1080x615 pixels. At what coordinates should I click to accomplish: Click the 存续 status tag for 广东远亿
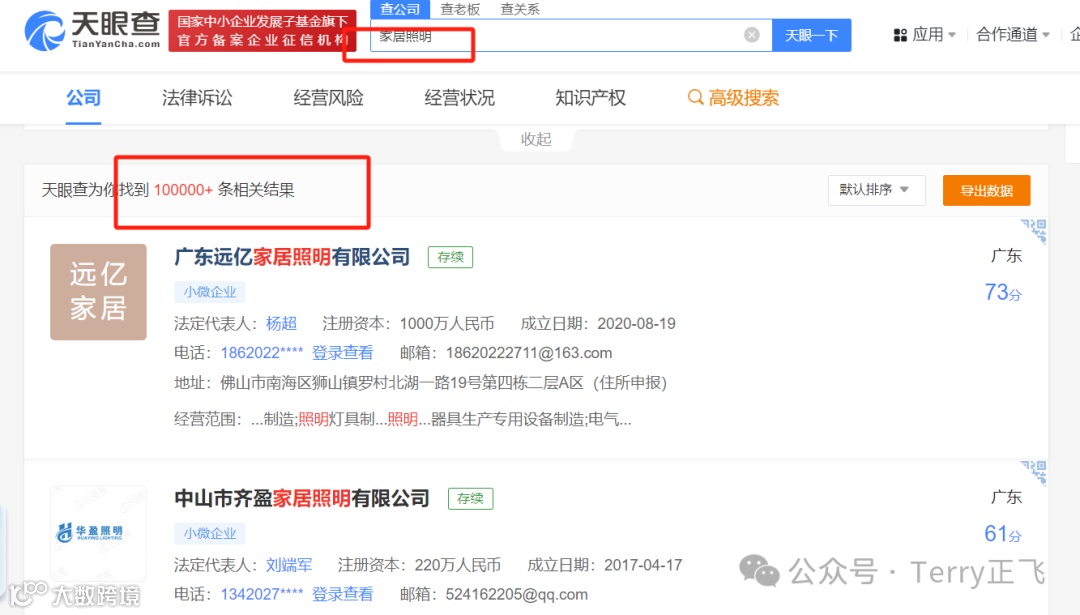click(450, 257)
